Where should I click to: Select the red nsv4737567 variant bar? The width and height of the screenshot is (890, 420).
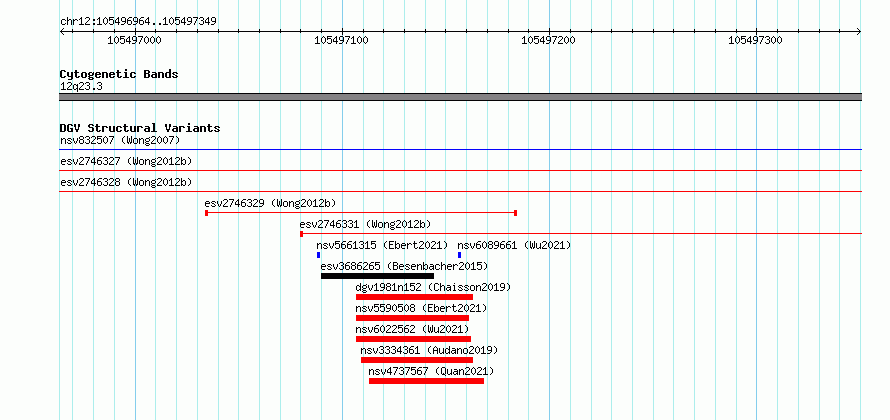[x=426, y=381]
